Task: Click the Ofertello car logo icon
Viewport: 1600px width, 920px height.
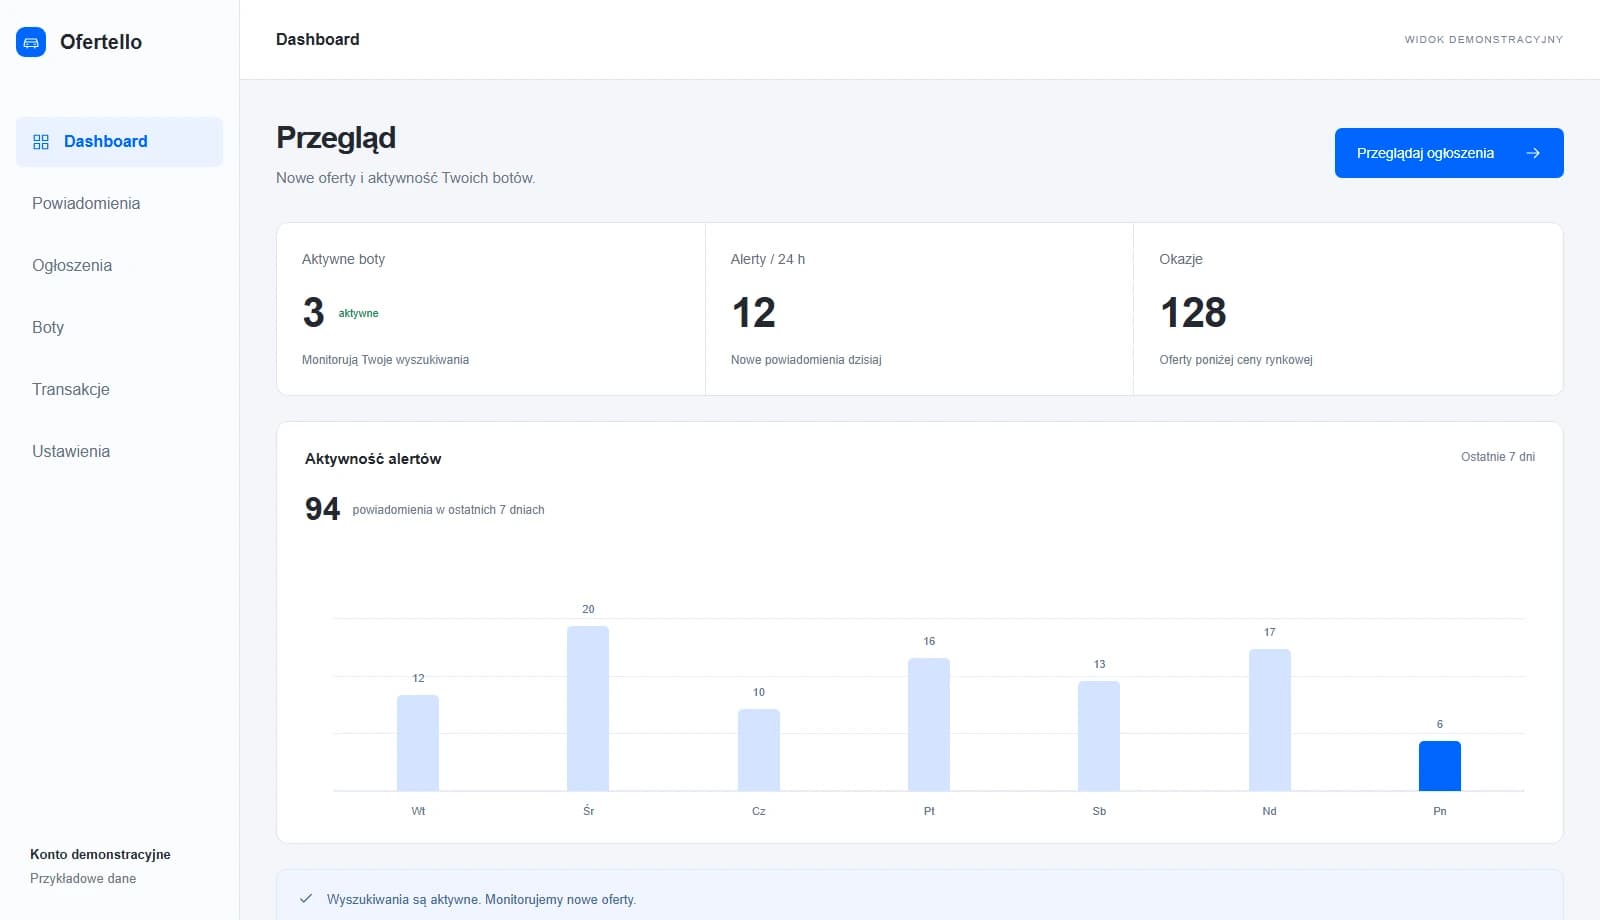Action: click(x=31, y=42)
